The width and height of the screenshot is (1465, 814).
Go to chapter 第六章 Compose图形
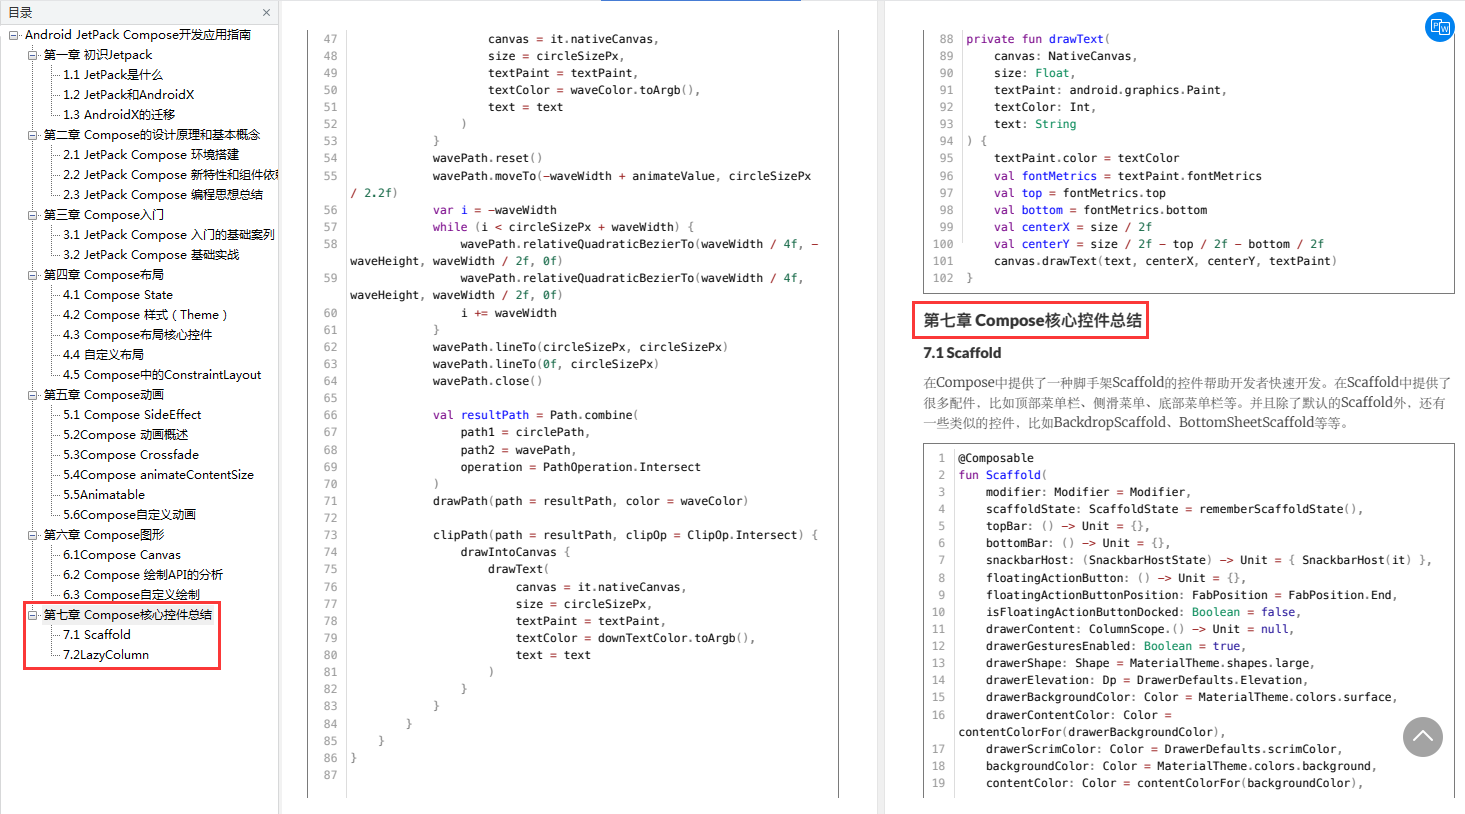104,535
